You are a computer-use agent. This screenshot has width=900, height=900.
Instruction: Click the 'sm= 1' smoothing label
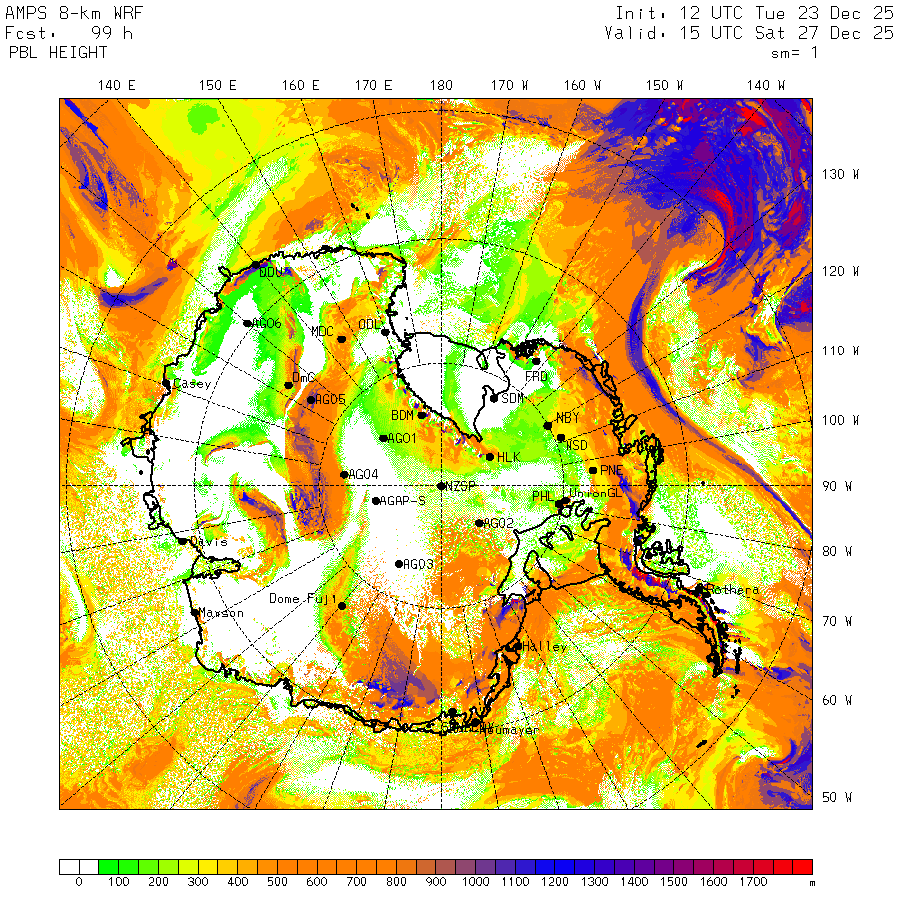point(794,53)
